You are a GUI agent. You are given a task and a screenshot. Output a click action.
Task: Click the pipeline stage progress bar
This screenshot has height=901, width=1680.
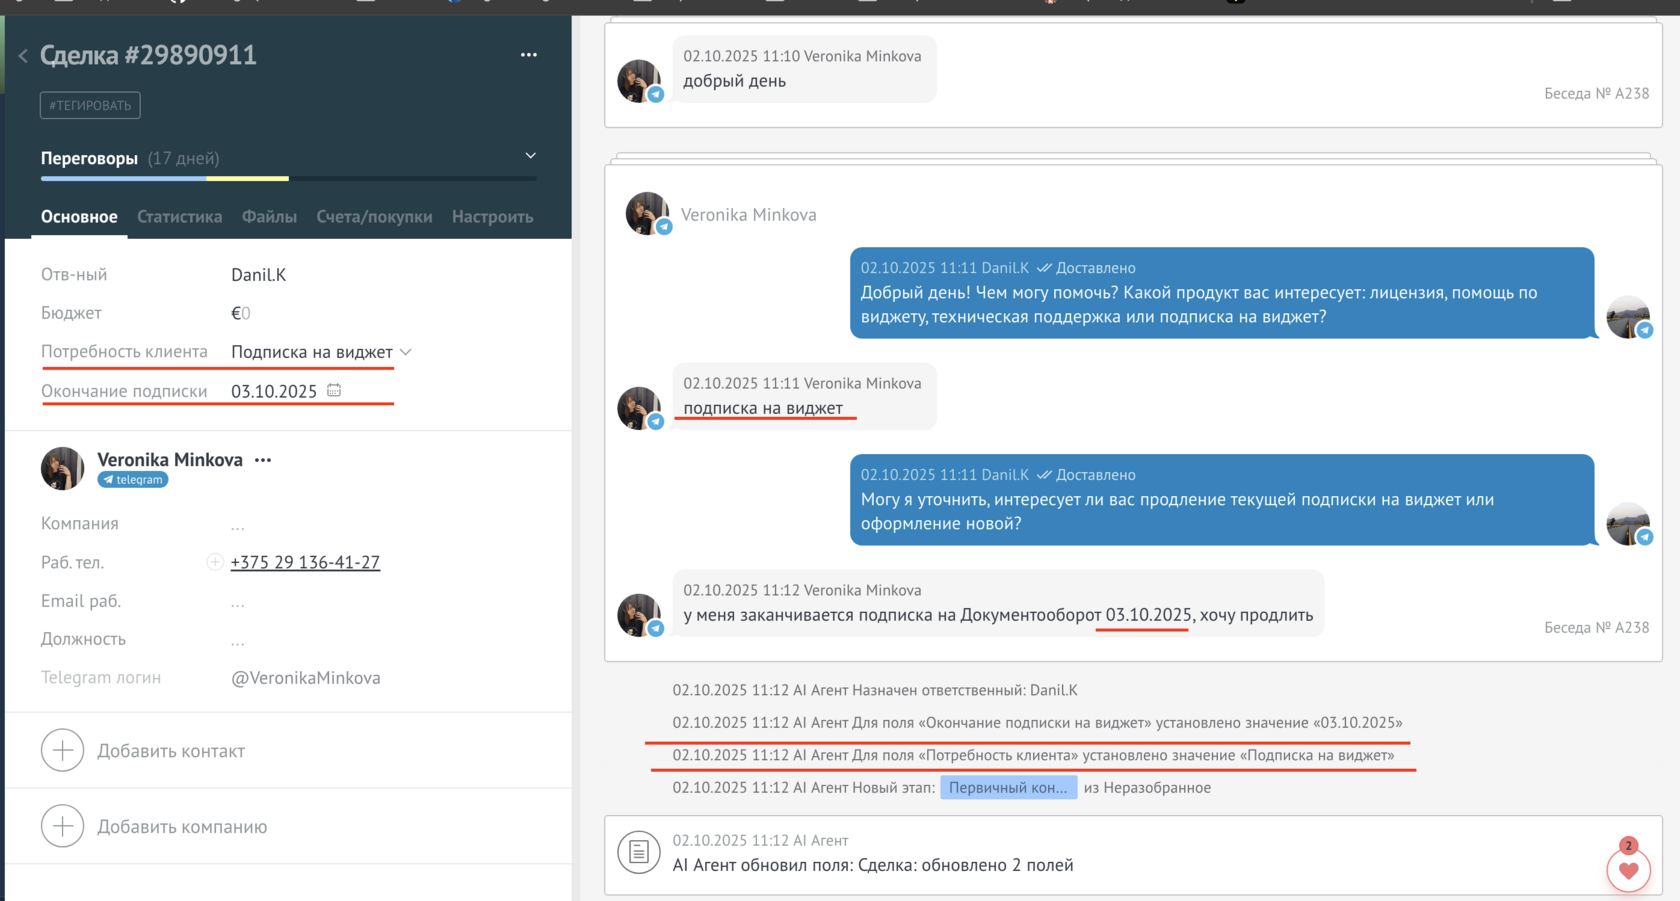point(288,178)
